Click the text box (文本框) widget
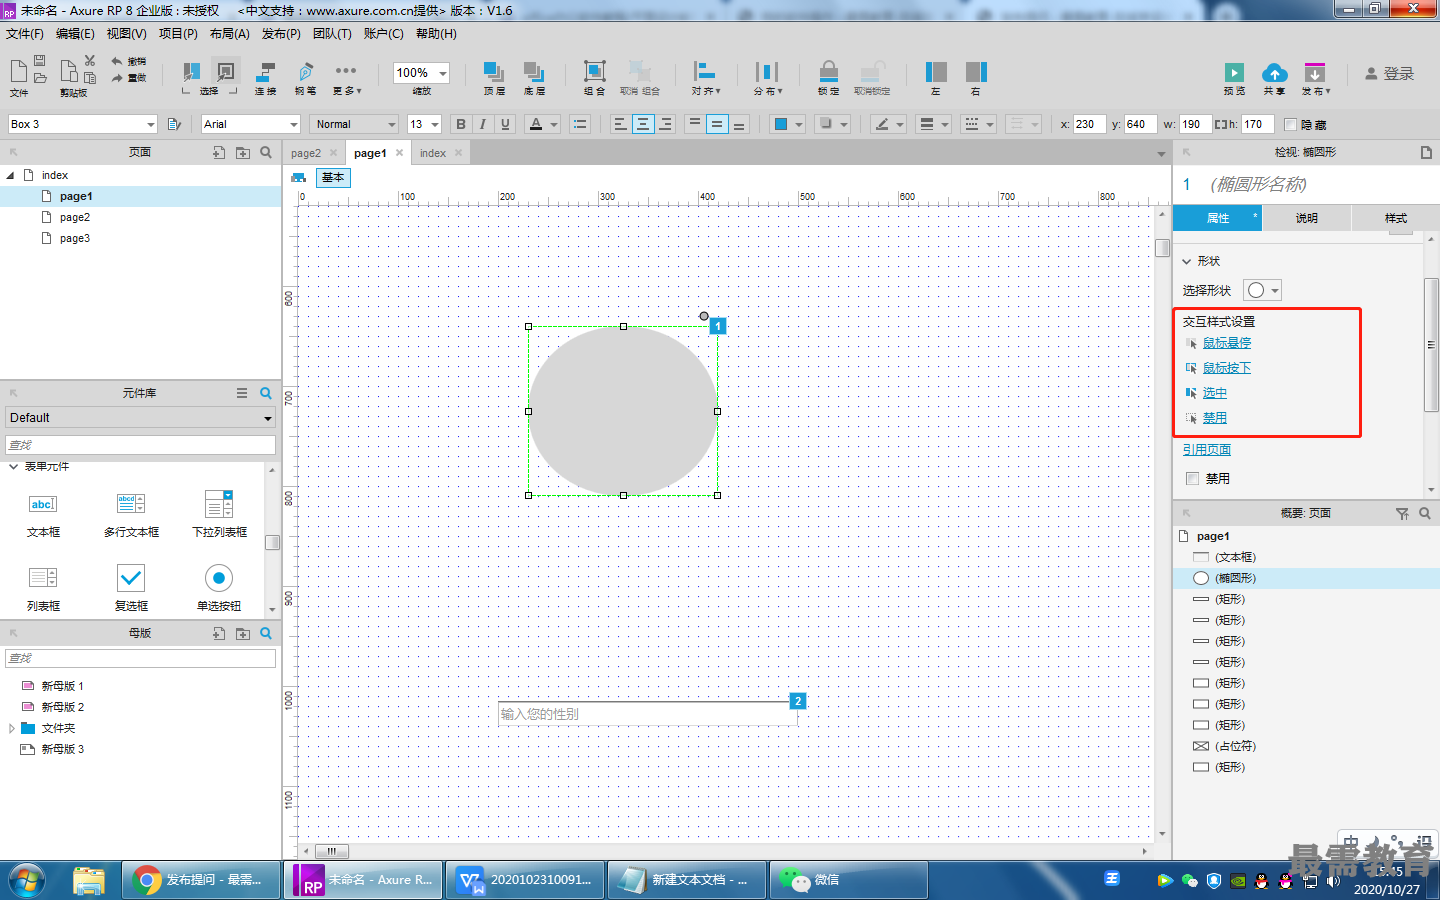This screenshot has width=1440, height=900. point(43,515)
